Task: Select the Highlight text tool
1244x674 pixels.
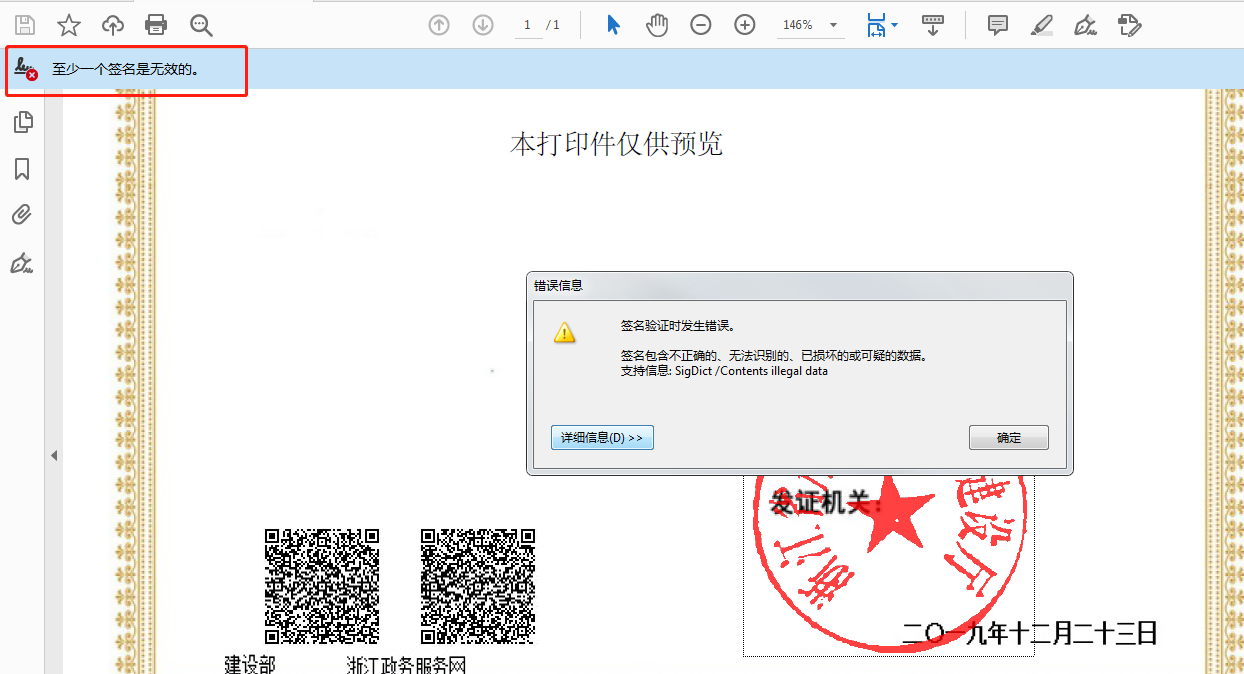Action: tap(1041, 24)
